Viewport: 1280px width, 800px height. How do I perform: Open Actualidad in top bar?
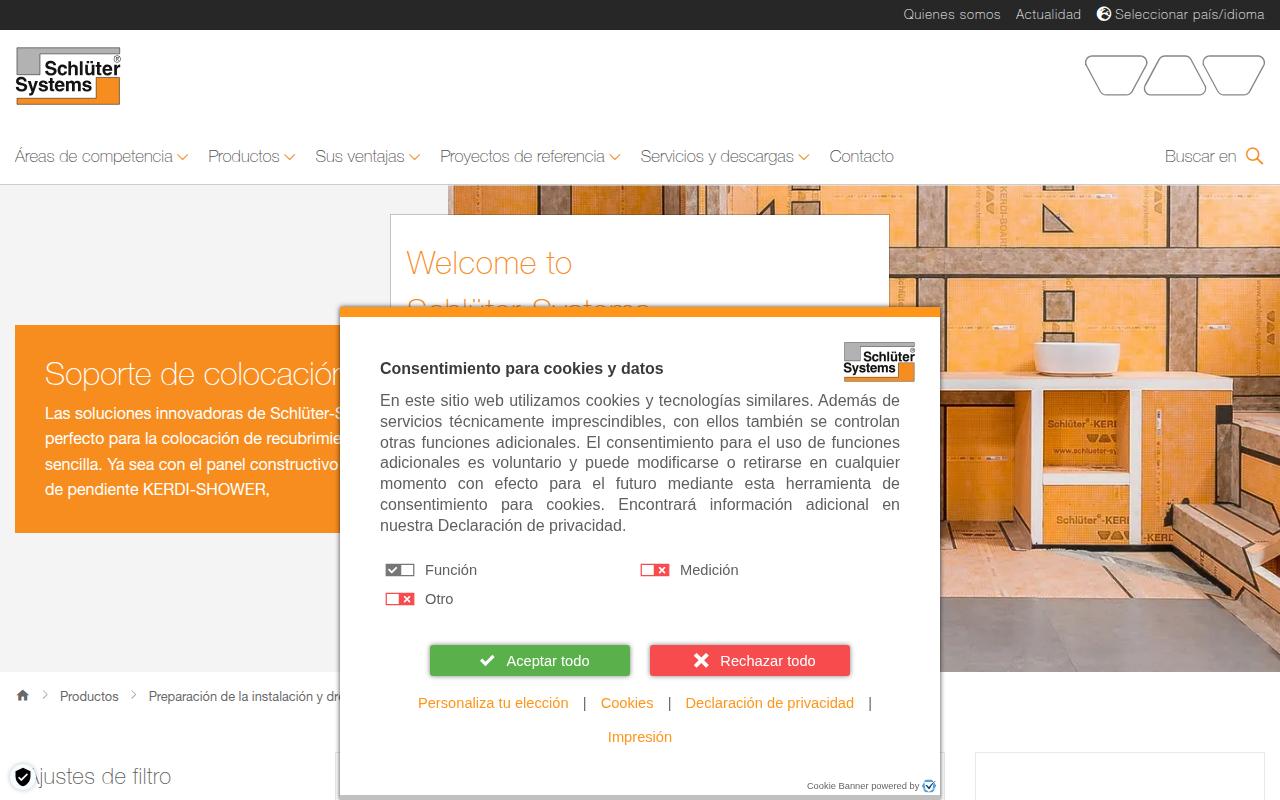coord(1048,14)
